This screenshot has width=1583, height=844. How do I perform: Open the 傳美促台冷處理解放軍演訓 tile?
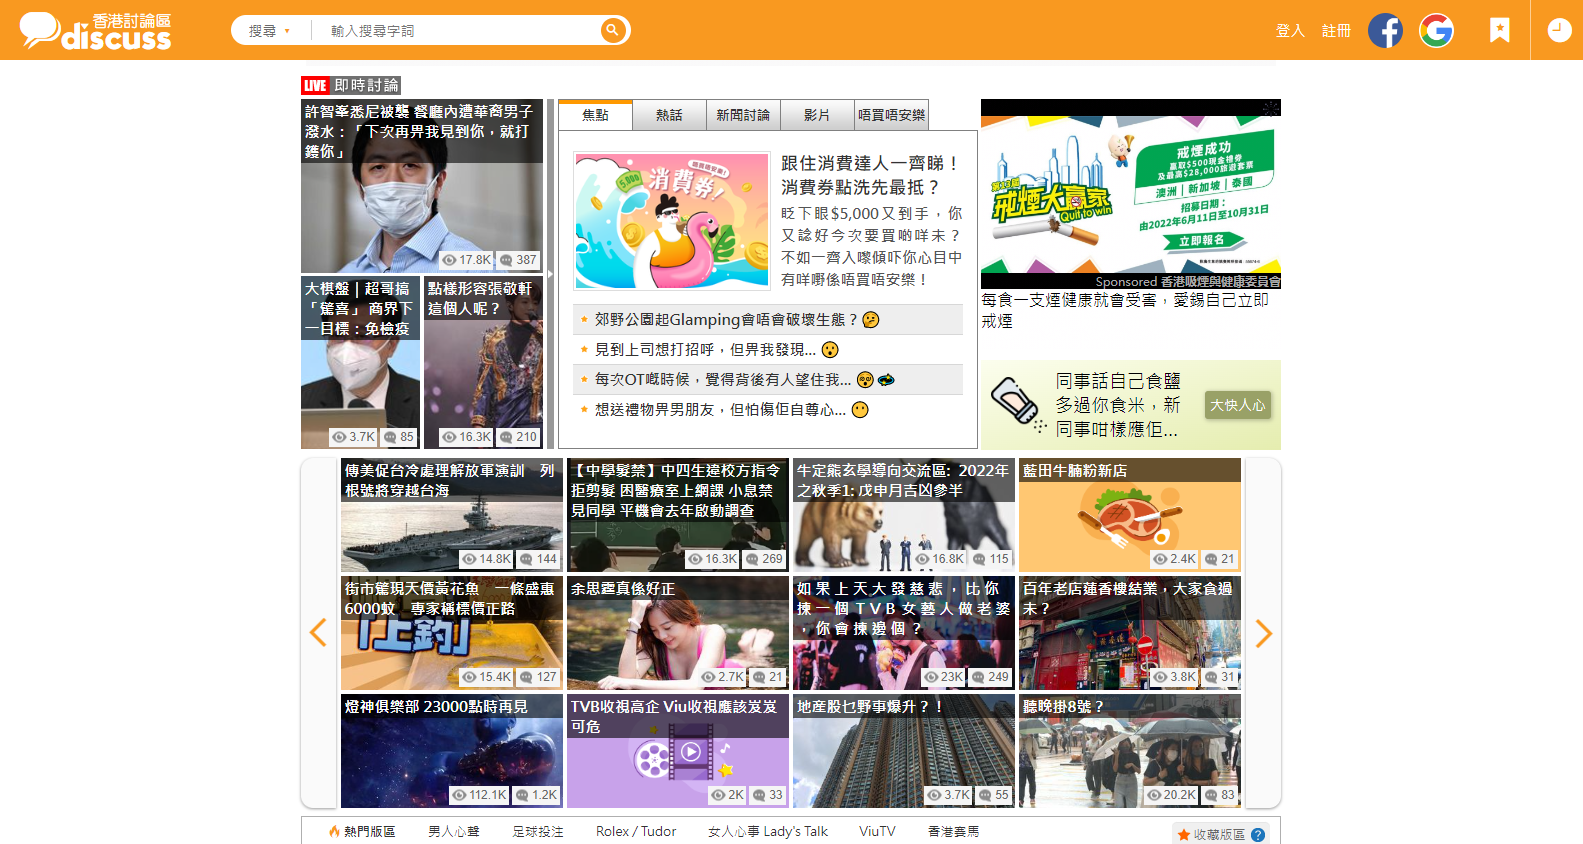(452, 515)
